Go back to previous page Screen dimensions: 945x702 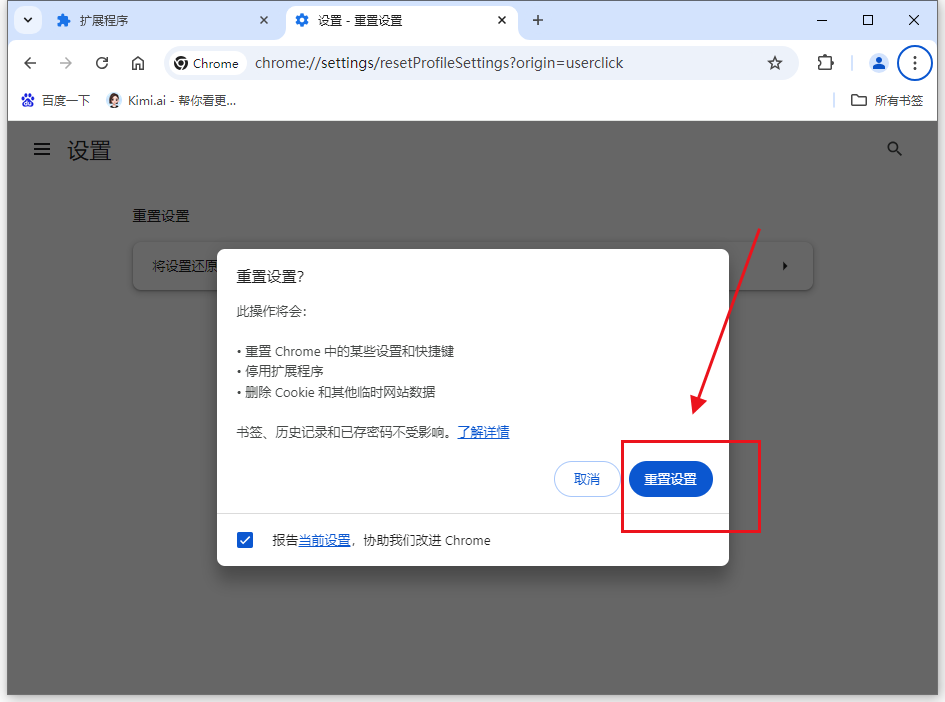click(x=30, y=63)
